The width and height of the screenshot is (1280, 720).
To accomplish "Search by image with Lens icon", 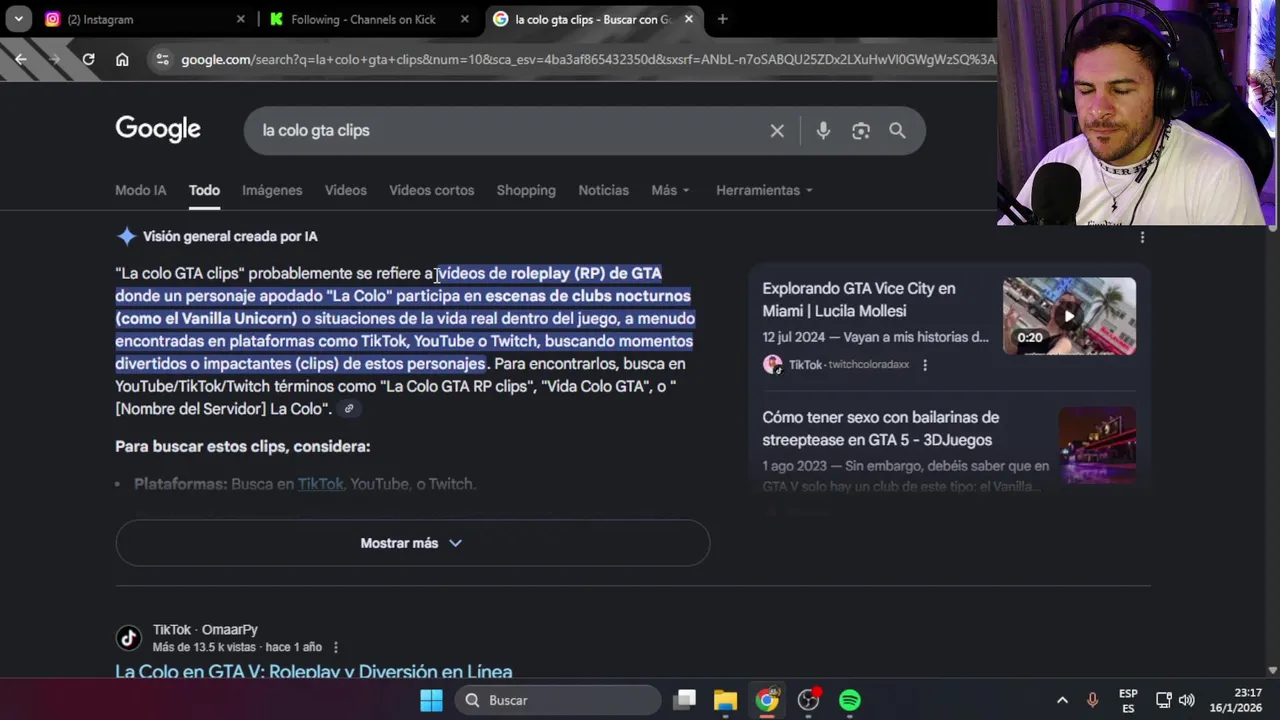I will coord(860,131).
